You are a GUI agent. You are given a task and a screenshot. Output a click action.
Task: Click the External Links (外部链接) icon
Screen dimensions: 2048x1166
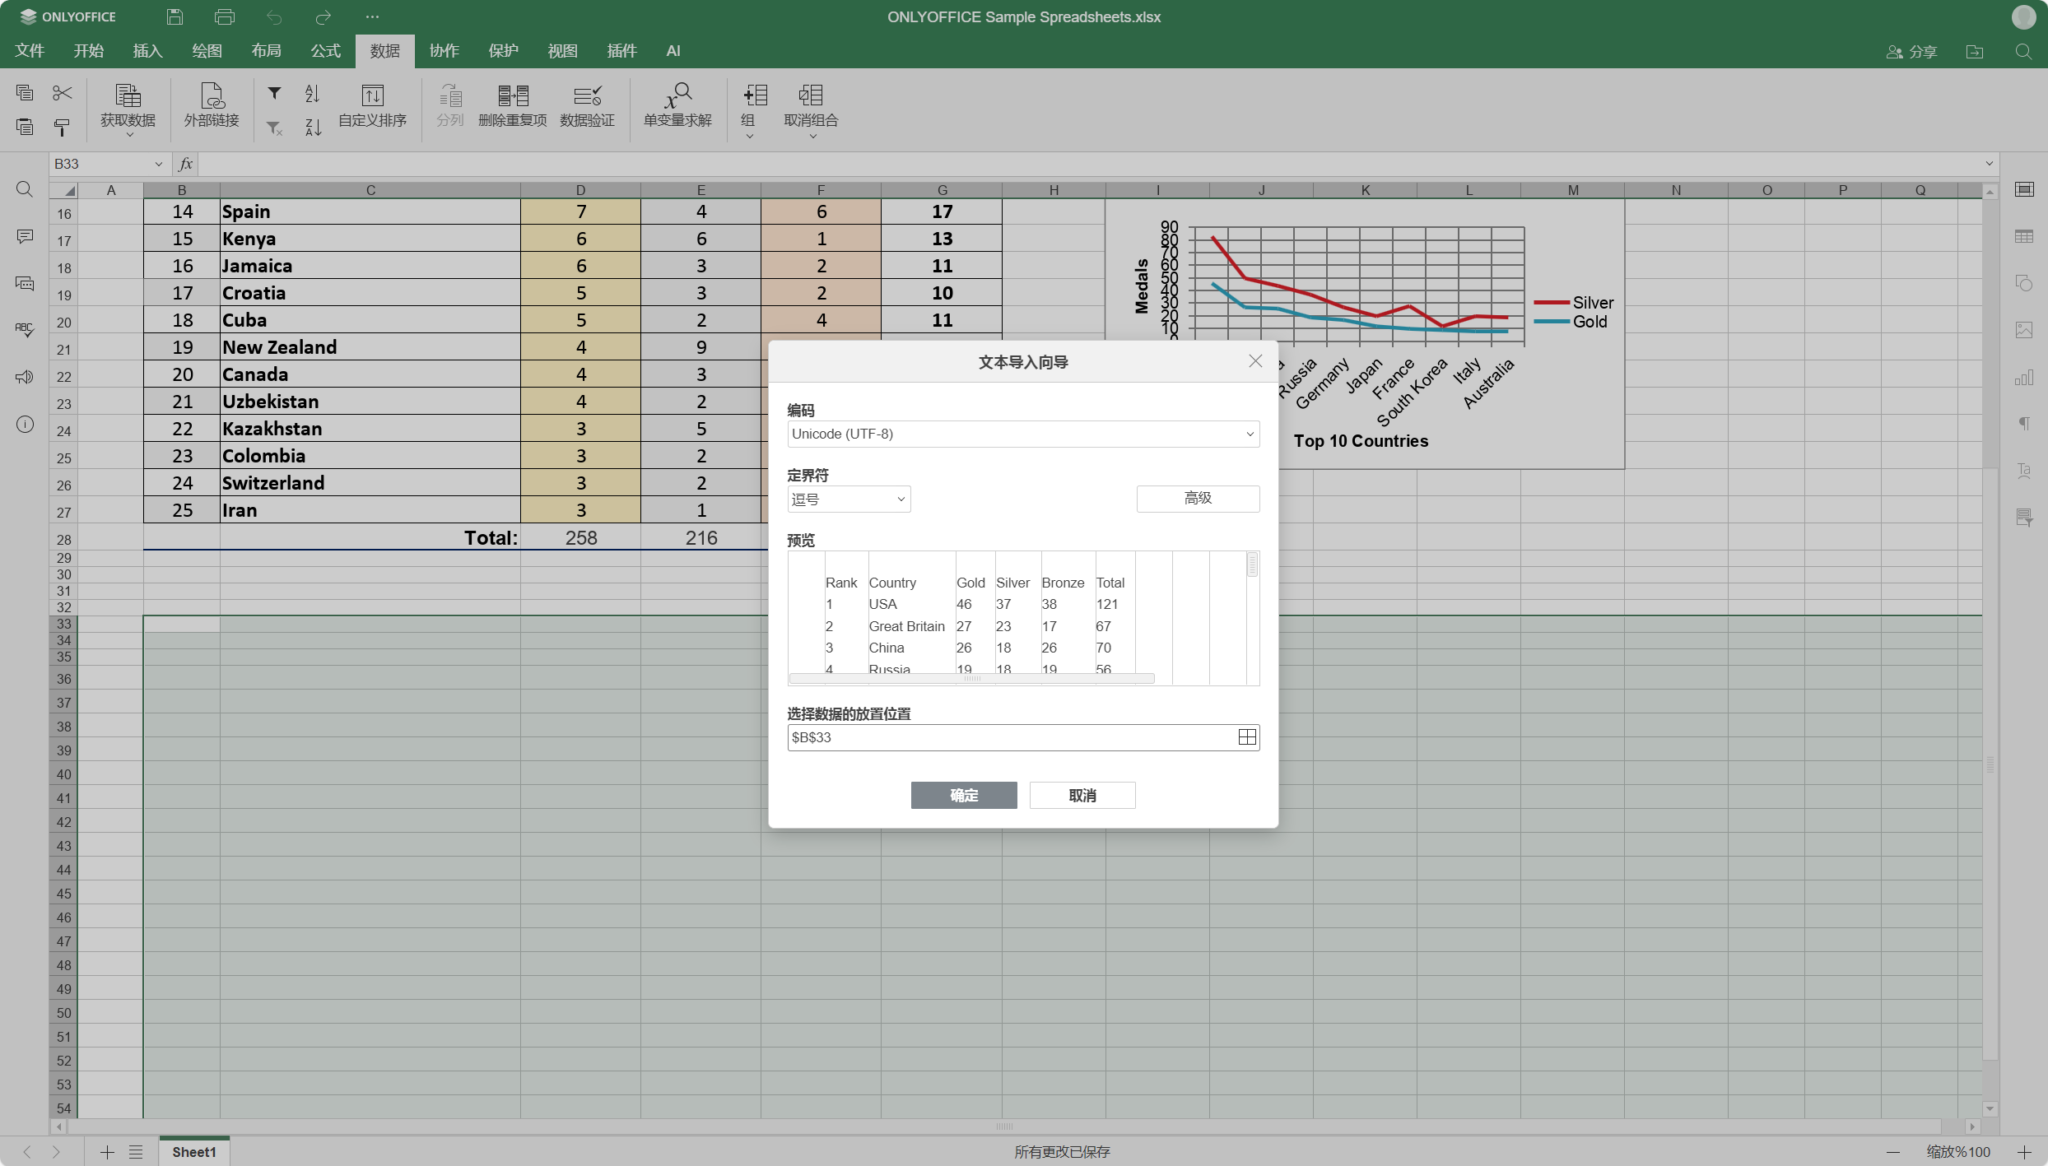[211, 96]
